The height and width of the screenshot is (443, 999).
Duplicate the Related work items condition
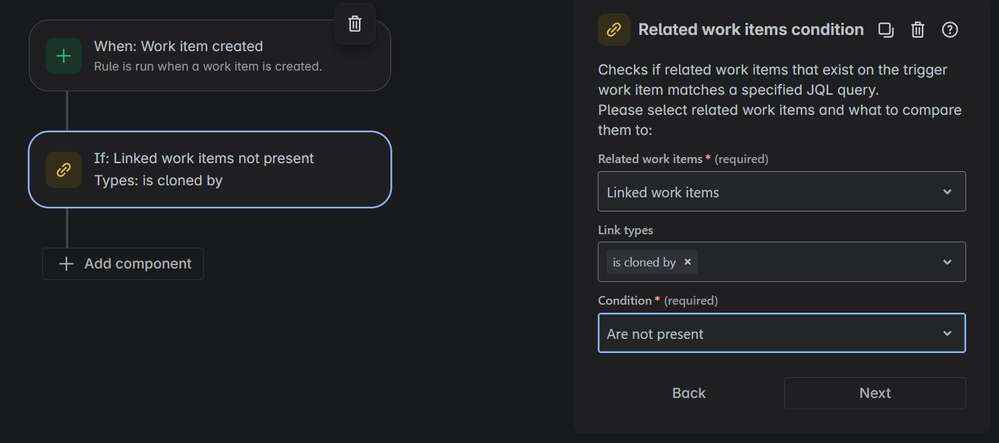(886, 30)
